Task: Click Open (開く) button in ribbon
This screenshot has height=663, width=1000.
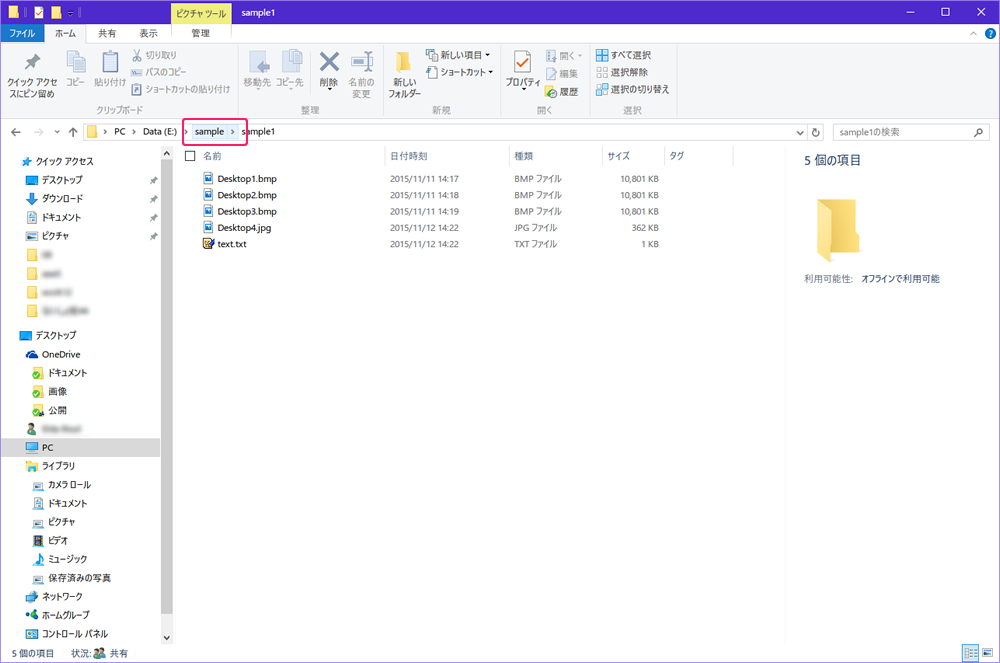Action: 564,55
